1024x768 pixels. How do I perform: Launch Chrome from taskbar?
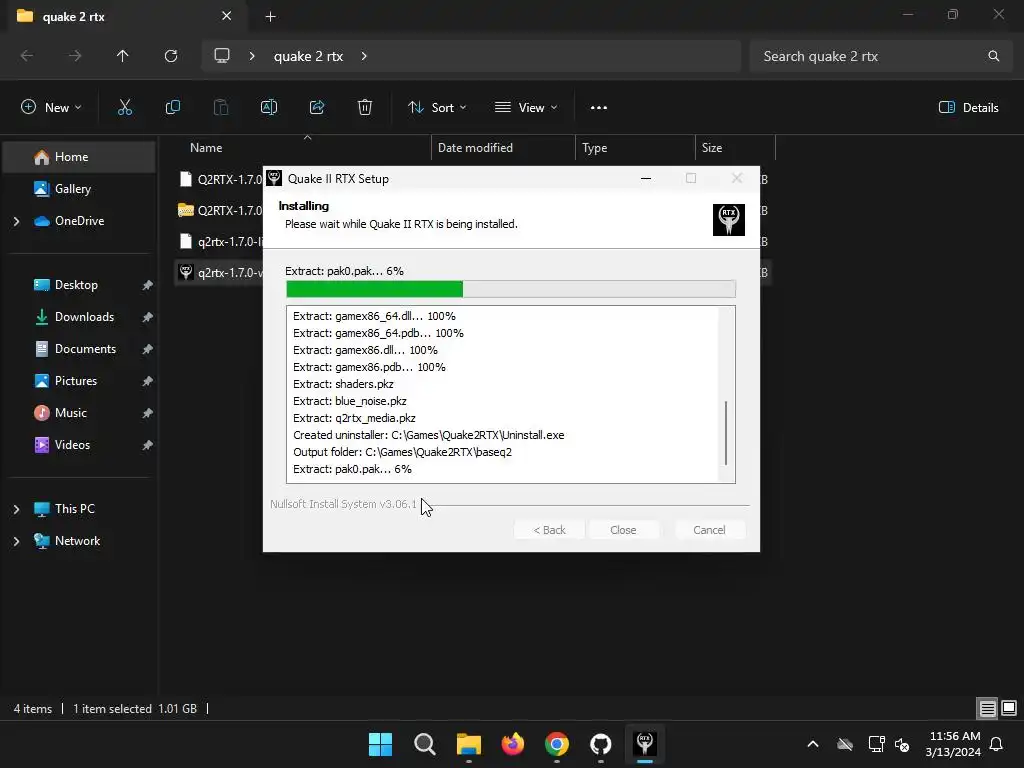[556, 744]
